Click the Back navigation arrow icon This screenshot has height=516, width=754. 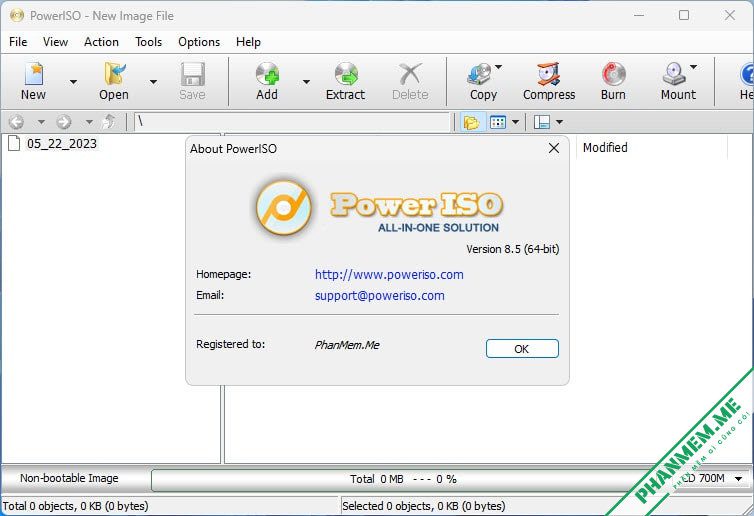pyautogui.click(x=16, y=122)
